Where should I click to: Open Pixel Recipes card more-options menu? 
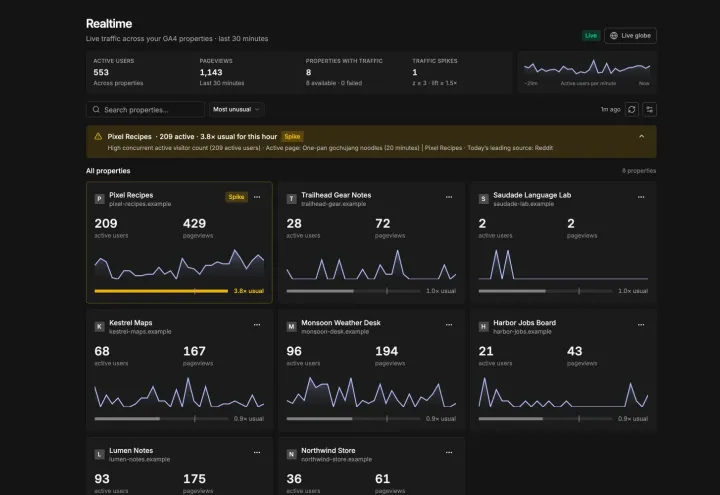[257, 197]
